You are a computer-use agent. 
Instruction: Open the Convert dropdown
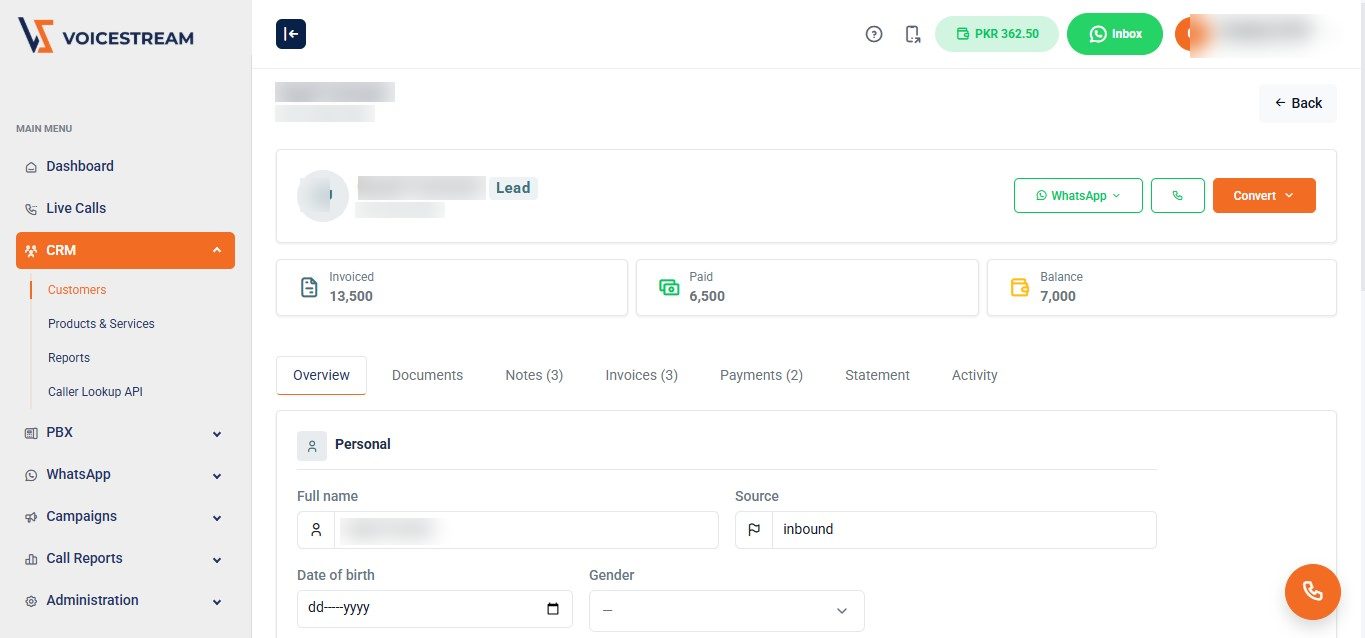[1264, 196]
